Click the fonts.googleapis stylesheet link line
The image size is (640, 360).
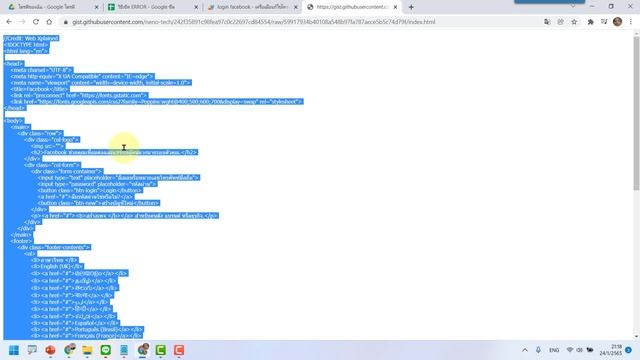coord(157,102)
